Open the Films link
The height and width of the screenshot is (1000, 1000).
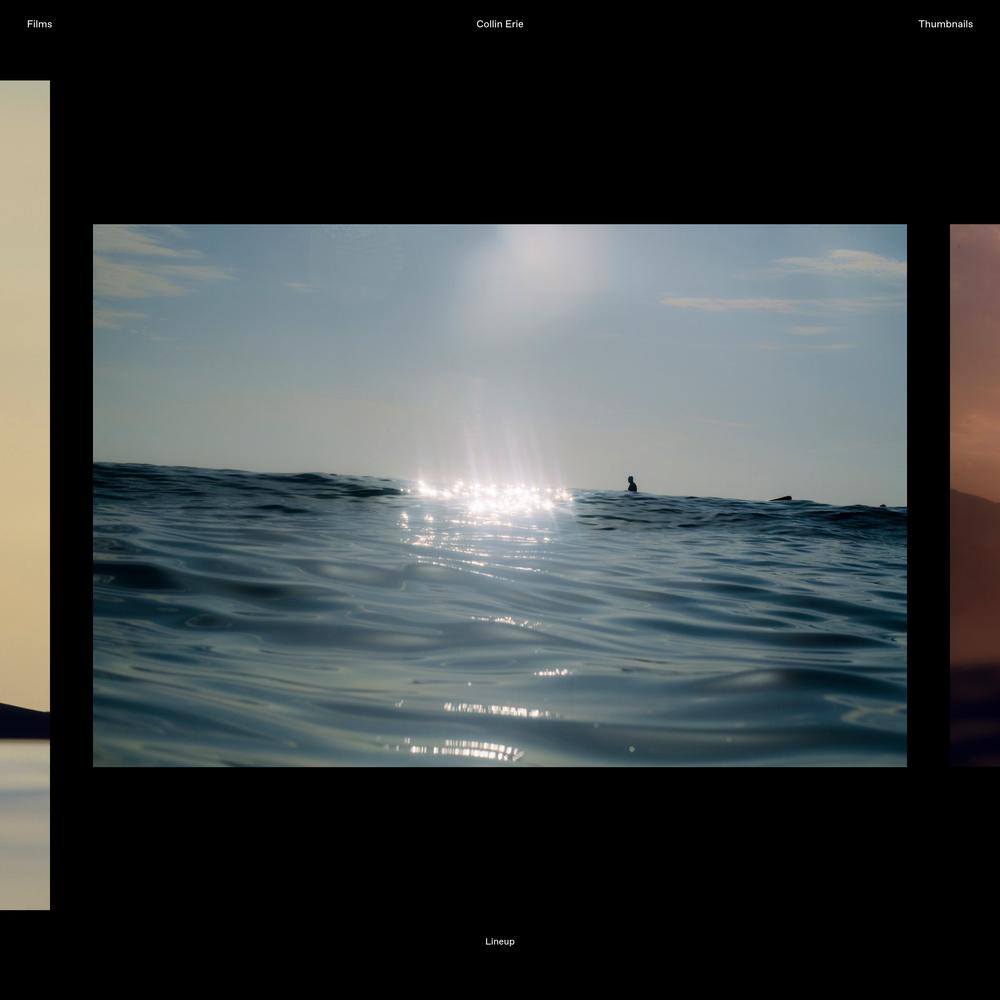[x=40, y=24]
